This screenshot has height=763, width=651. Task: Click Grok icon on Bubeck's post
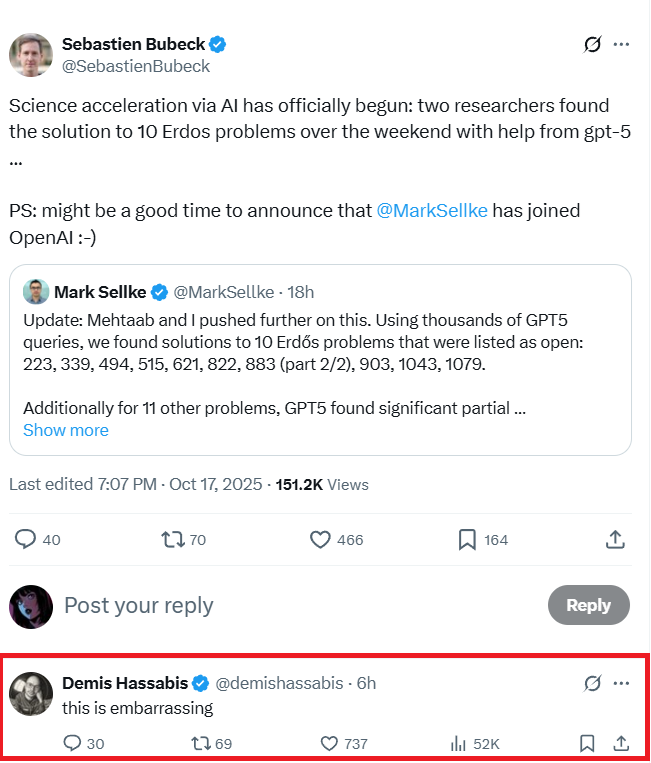tap(592, 45)
